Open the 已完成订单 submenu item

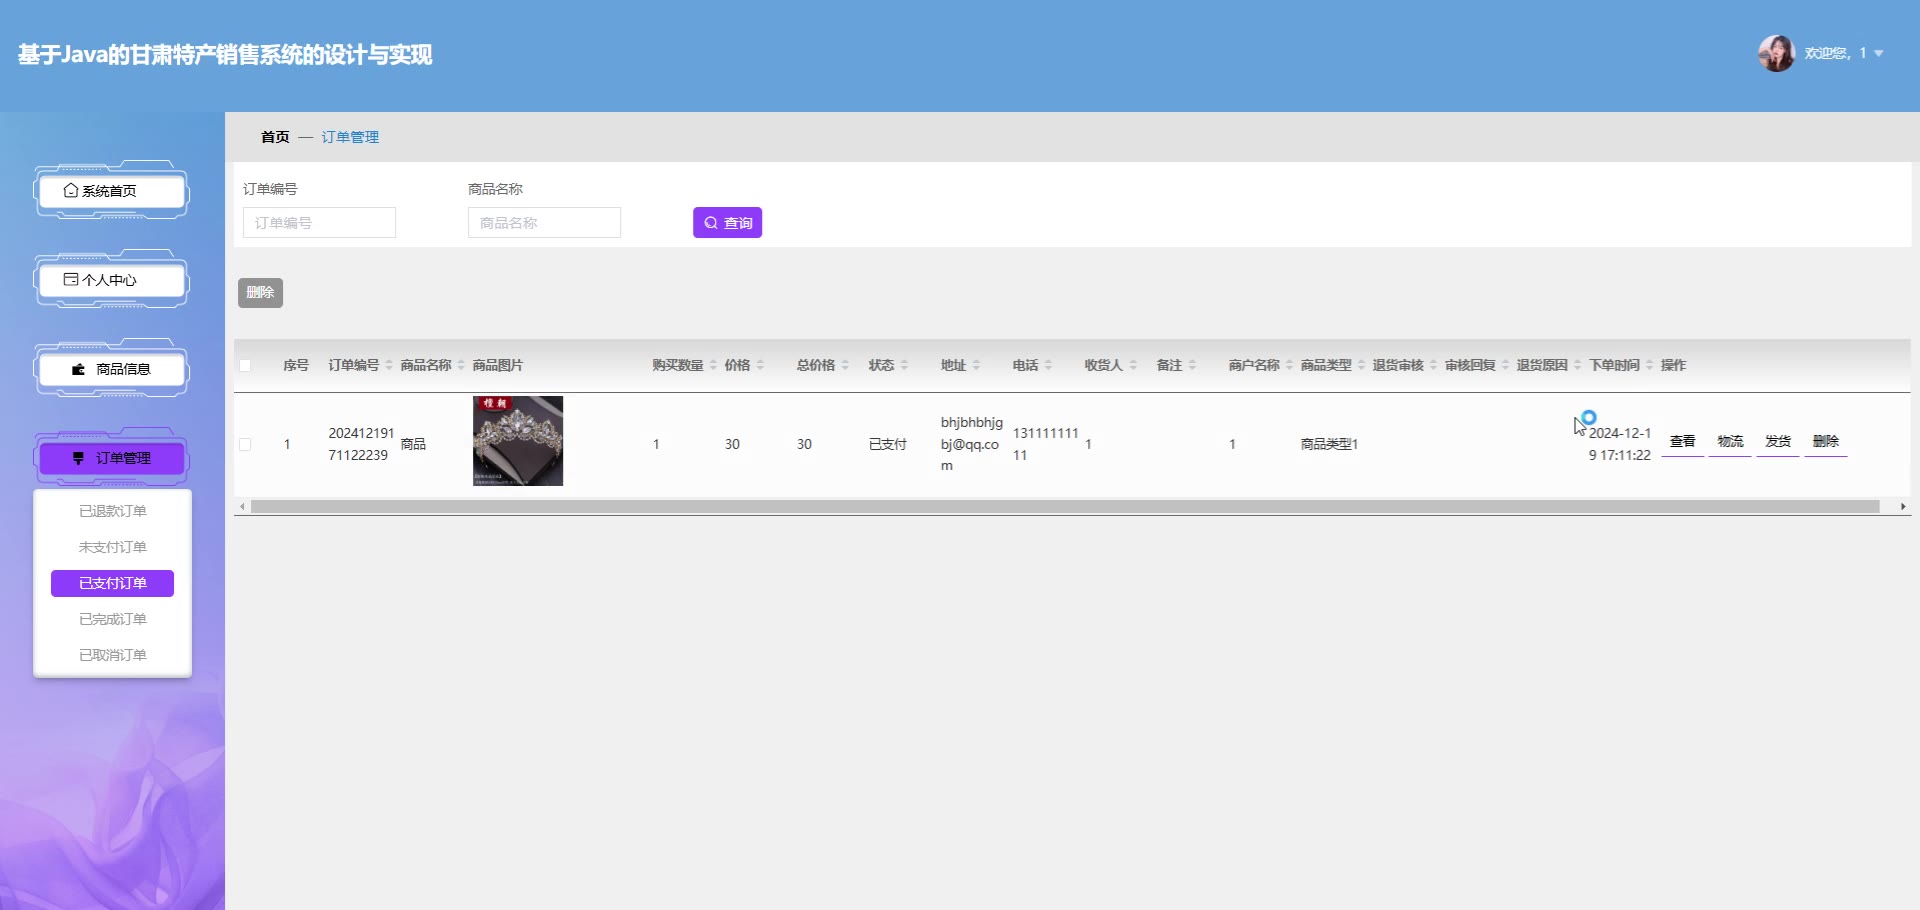113,619
